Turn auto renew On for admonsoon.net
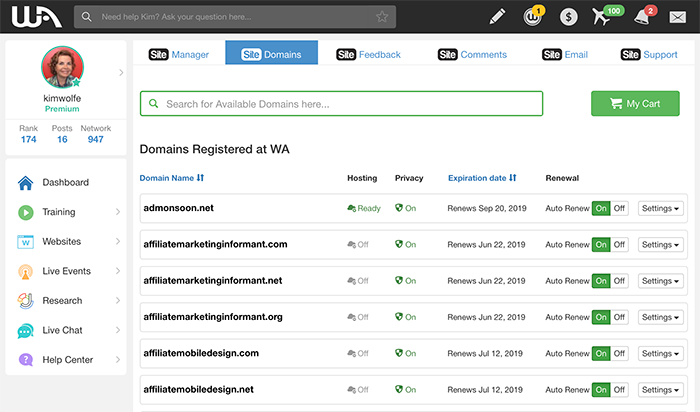 [601, 208]
